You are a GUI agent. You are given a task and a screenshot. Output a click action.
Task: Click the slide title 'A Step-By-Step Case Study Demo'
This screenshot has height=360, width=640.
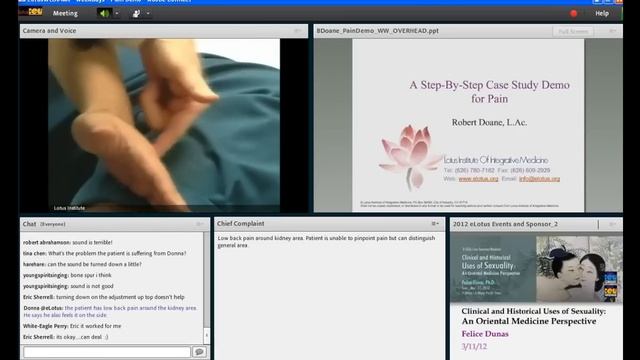(489, 85)
